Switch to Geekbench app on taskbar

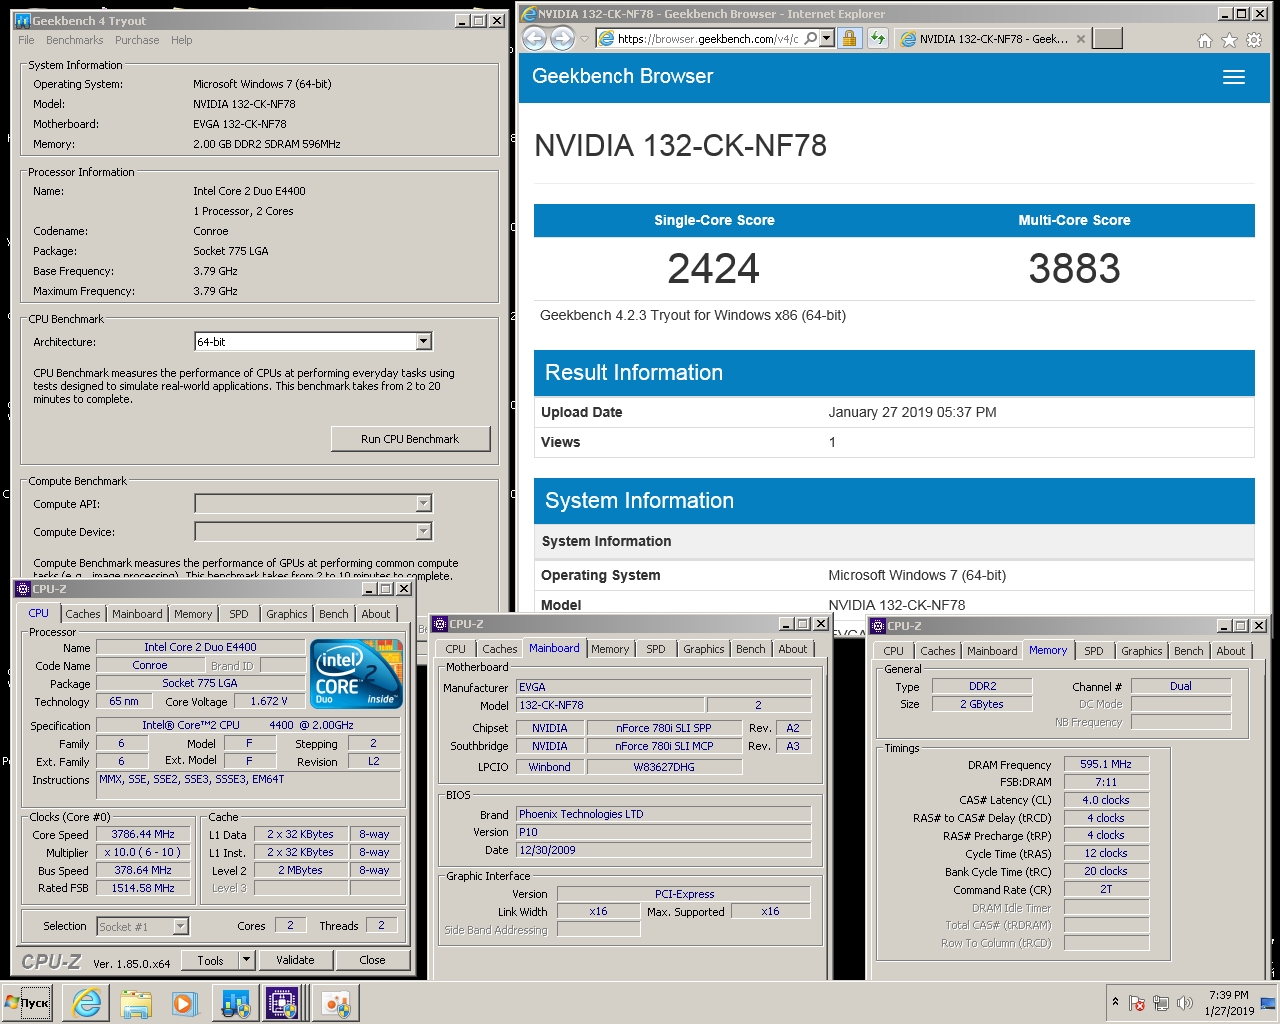[x=235, y=1003]
